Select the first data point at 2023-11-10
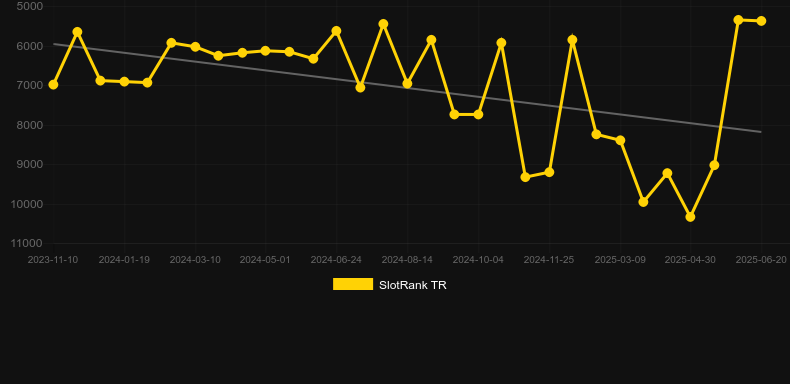790x384 pixels. 53,85
